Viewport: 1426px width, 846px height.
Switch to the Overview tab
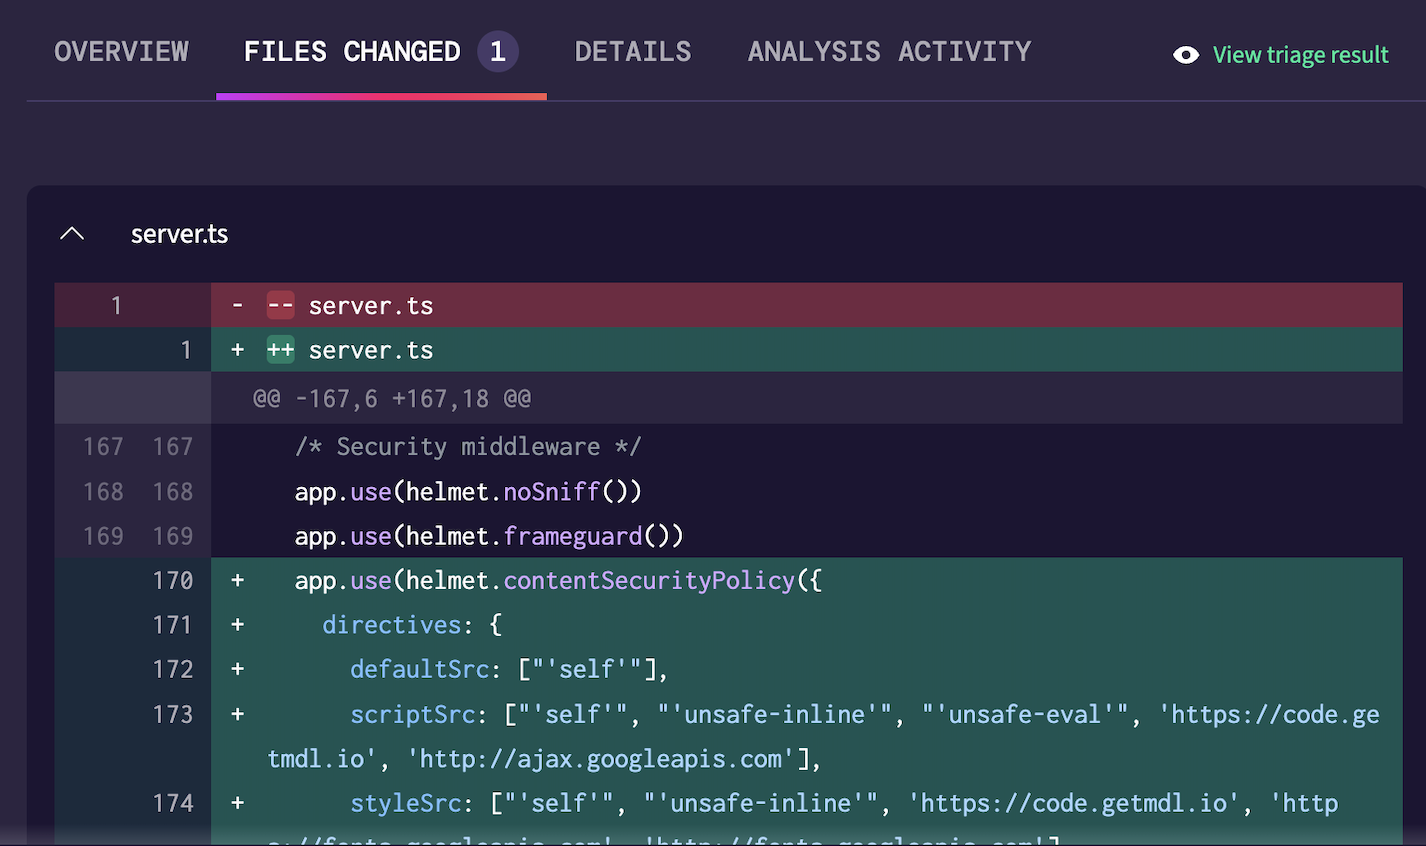[x=121, y=52]
